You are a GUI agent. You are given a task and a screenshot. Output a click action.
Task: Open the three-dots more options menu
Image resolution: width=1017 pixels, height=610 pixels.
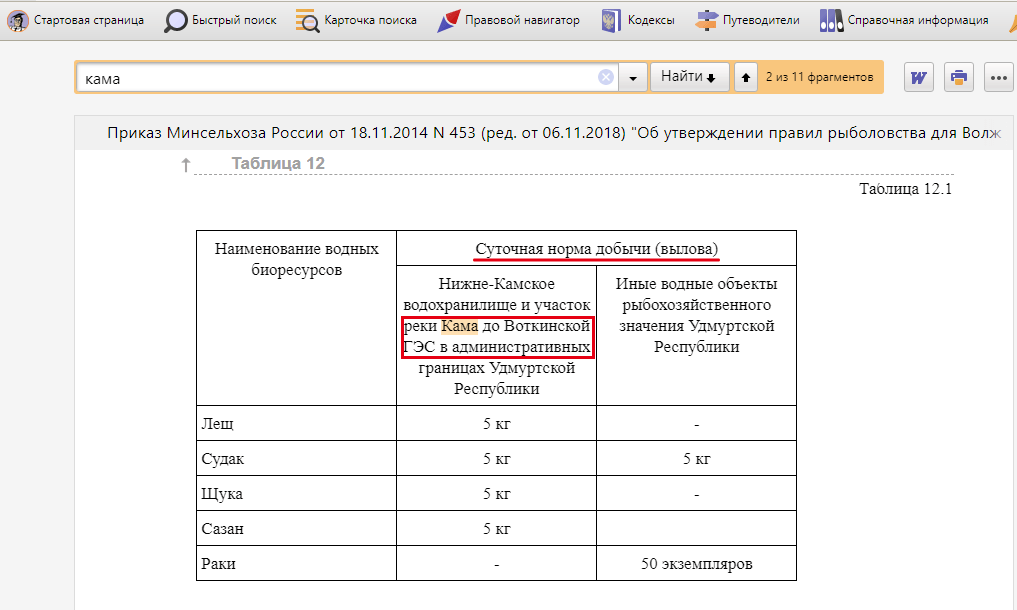click(999, 77)
